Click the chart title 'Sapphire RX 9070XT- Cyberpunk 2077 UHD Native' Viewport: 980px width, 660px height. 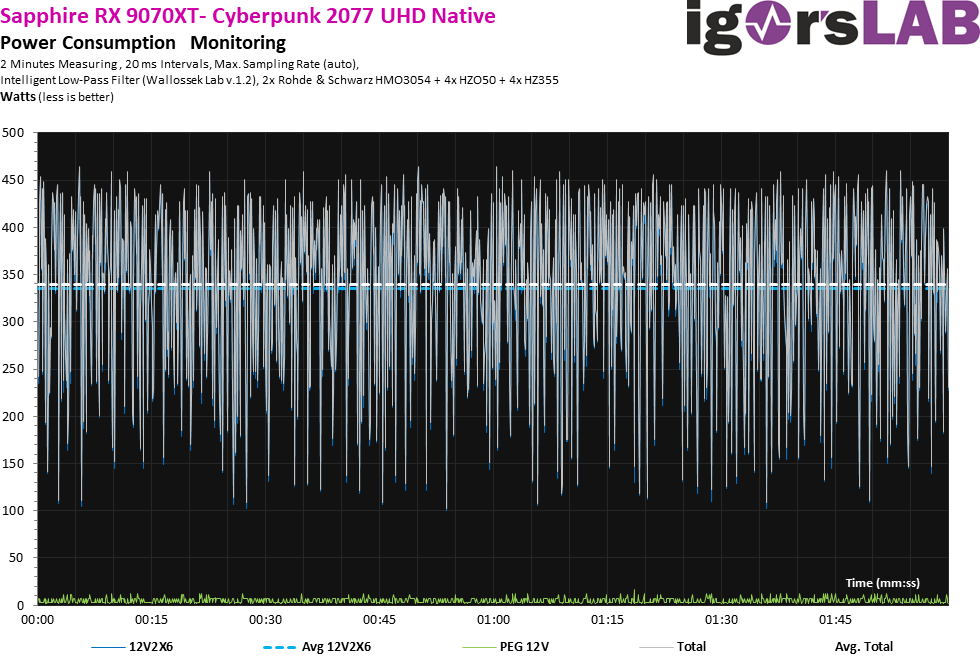point(248,15)
